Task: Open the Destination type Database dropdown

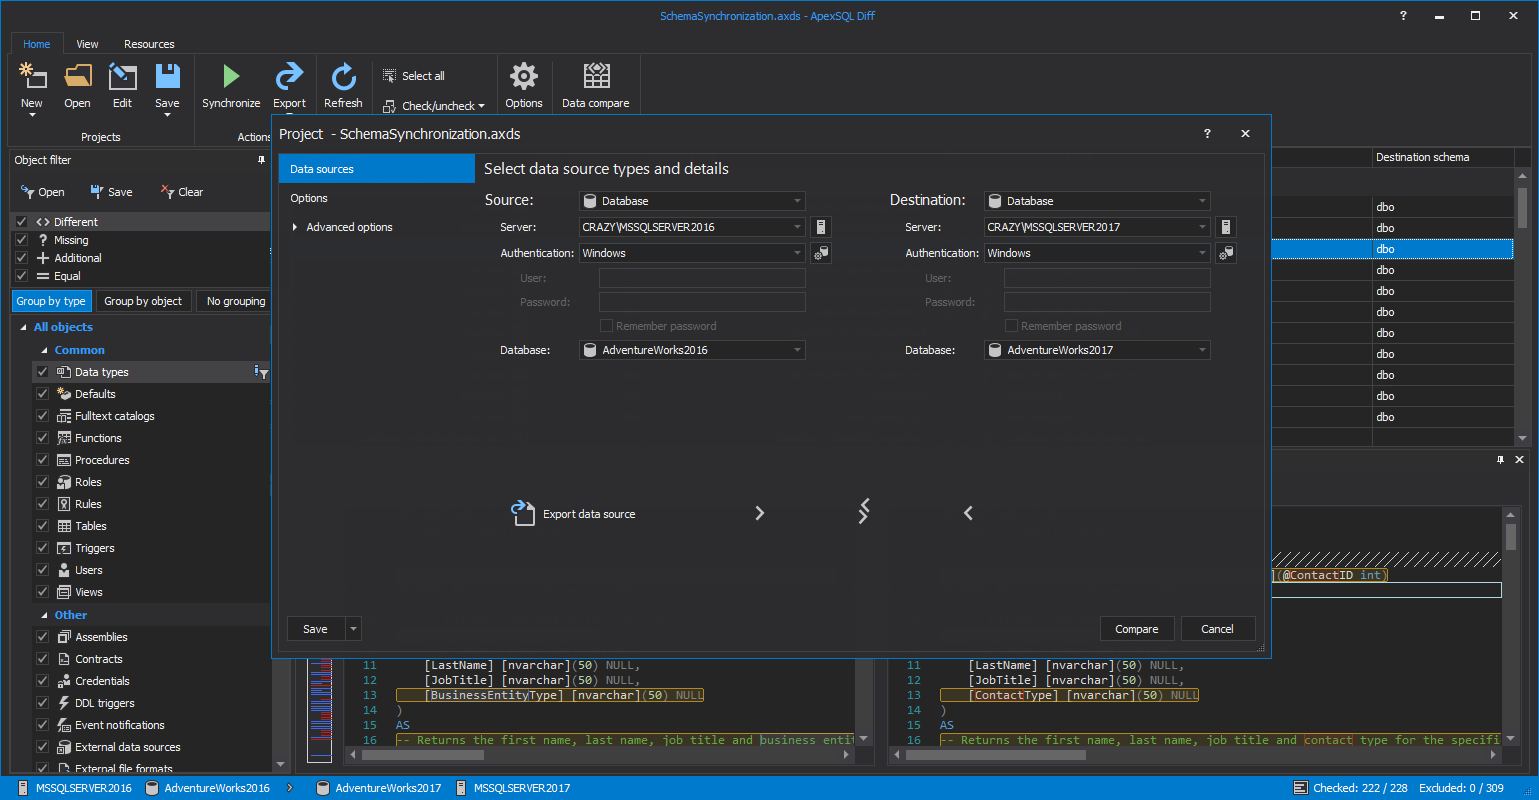Action: 1097,201
